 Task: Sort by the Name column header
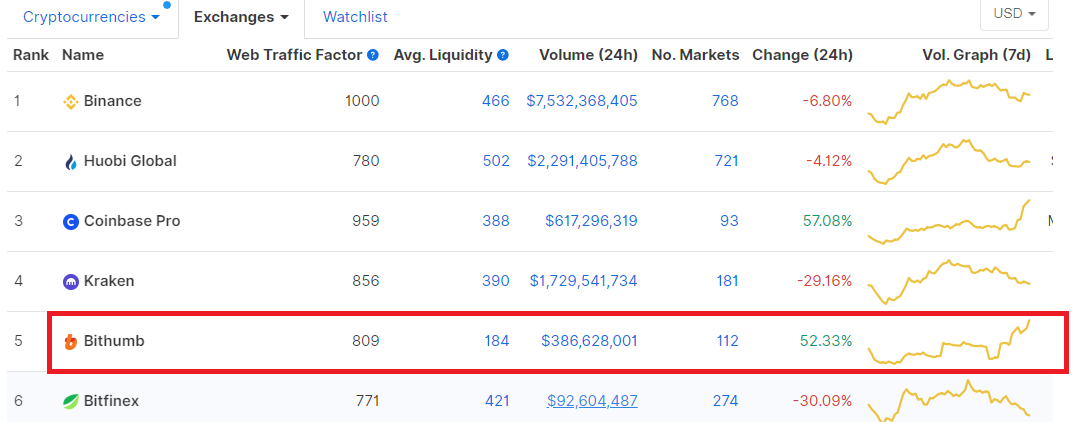click(83, 54)
